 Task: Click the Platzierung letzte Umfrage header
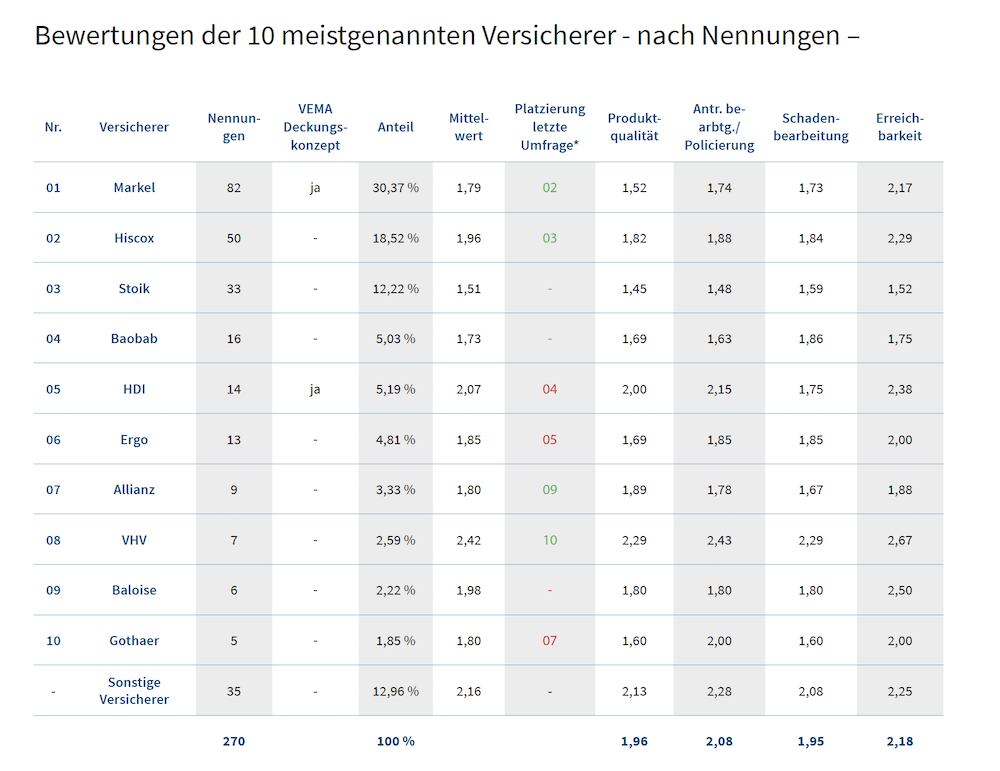pyautogui.click(x=549, y=127)
